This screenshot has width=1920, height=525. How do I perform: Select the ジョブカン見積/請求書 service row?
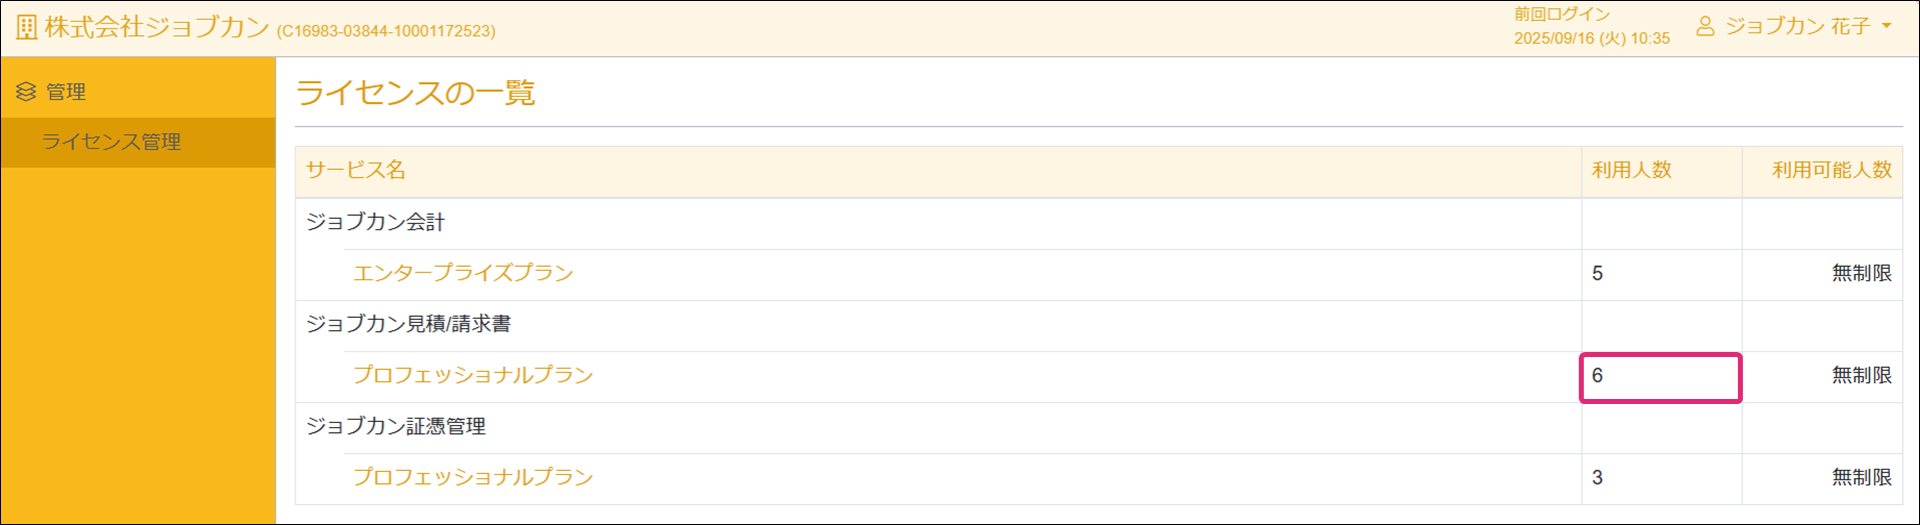(408, 324)
